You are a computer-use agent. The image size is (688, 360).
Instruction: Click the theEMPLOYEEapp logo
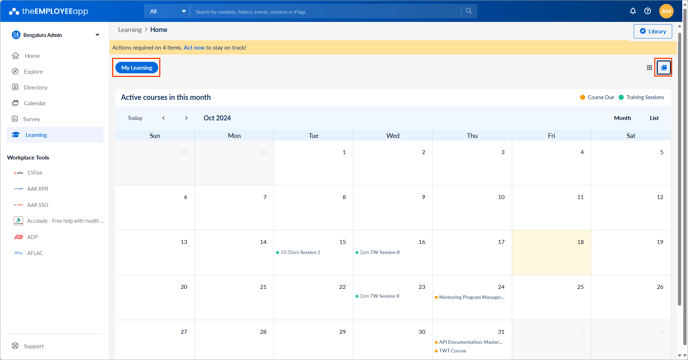pos(48,11)
